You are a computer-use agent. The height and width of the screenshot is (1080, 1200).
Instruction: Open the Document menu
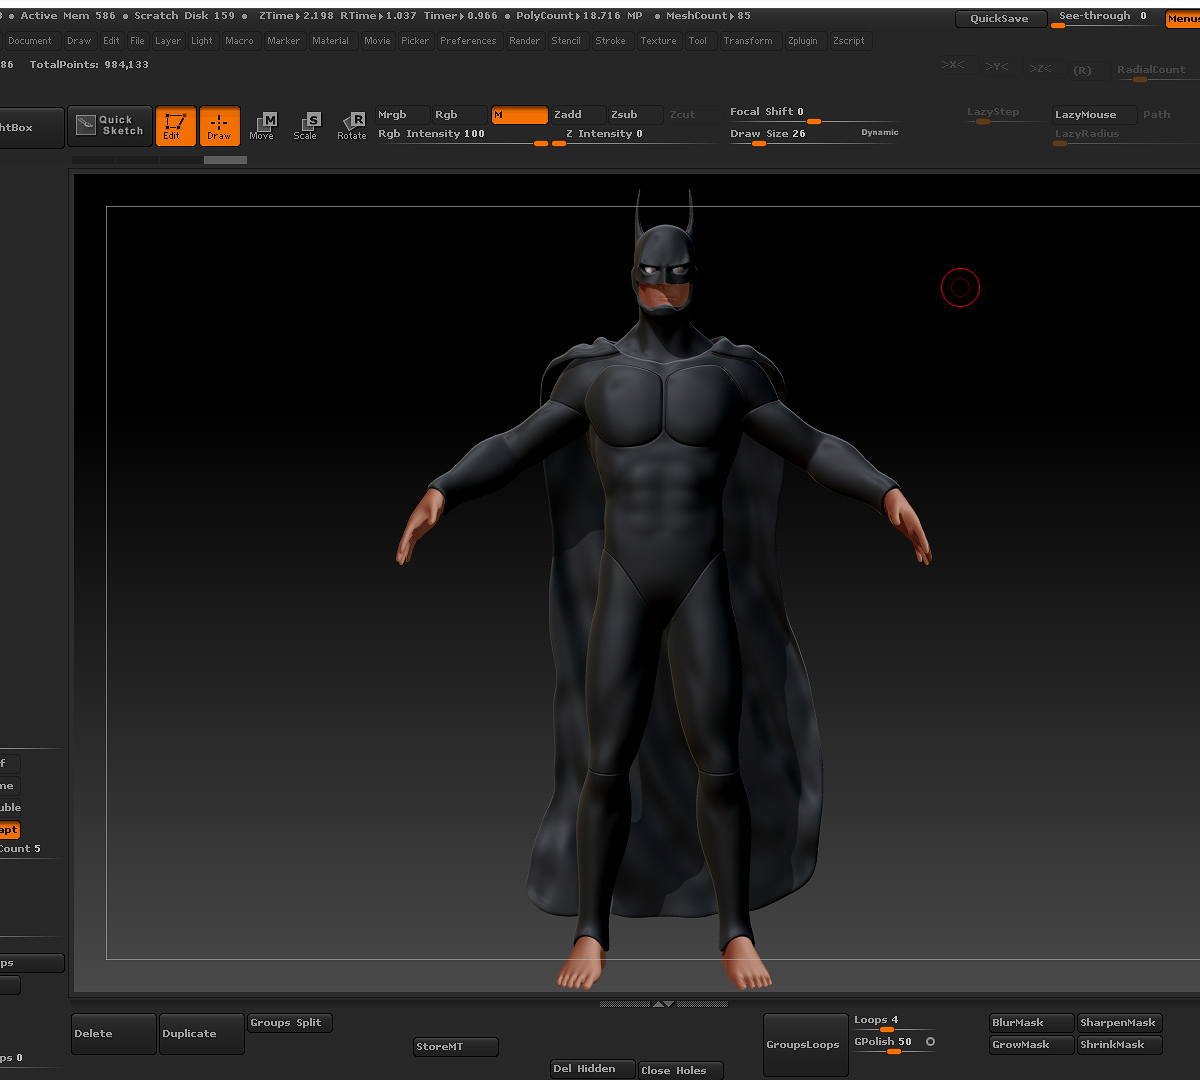click(x=30, y=41)
